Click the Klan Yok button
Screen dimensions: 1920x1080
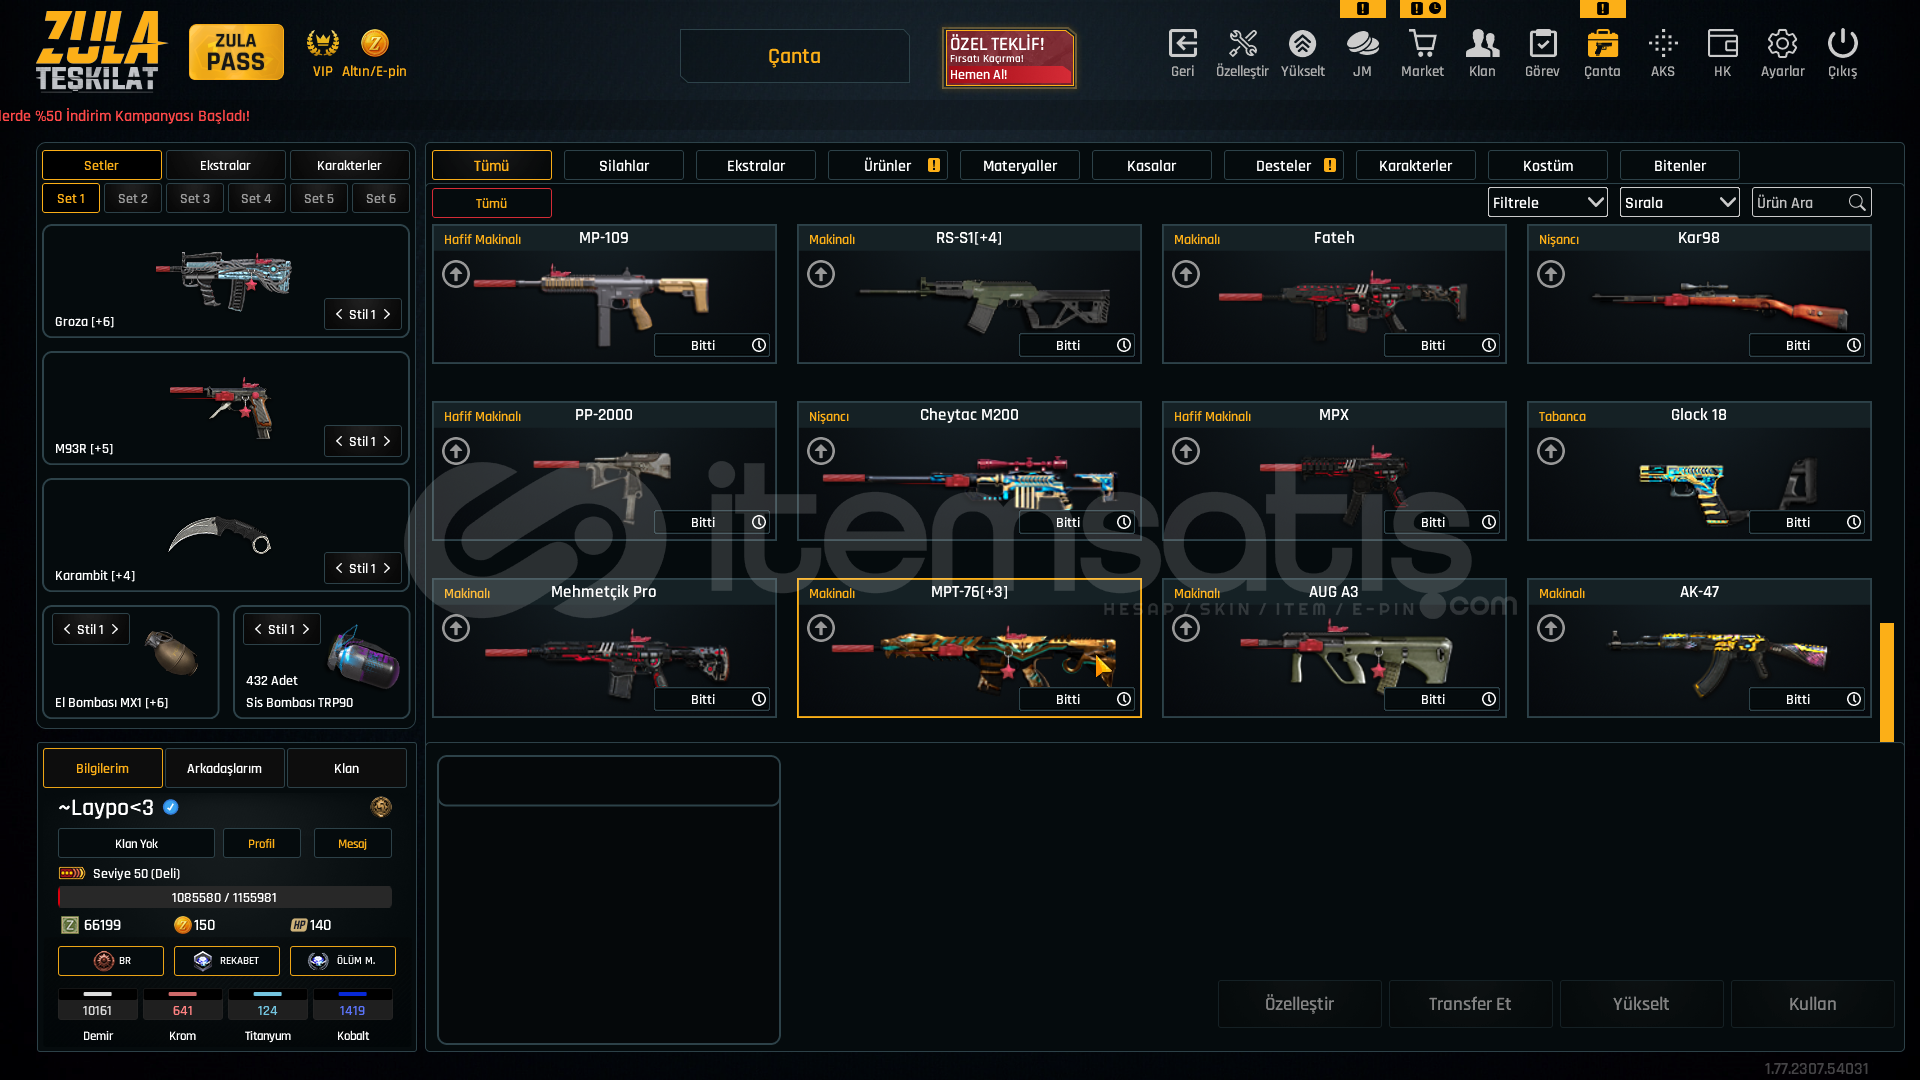tap(136, 843)
